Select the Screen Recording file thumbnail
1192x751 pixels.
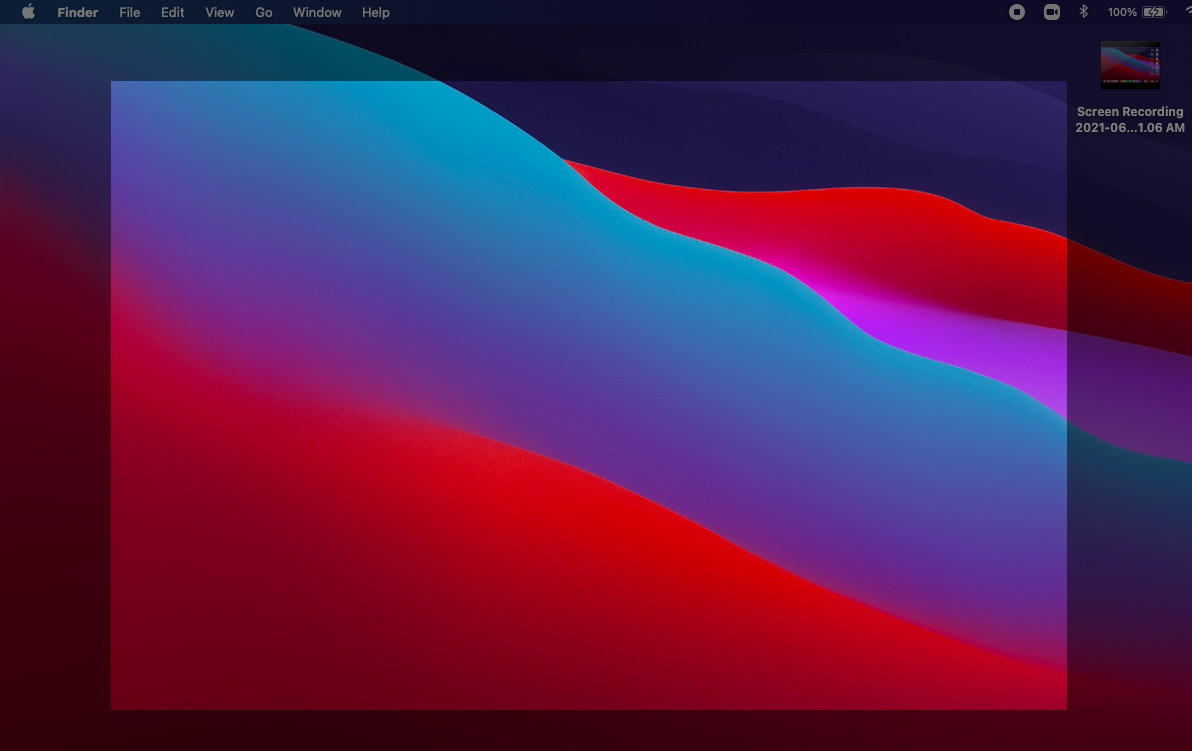click(1130, 65)
